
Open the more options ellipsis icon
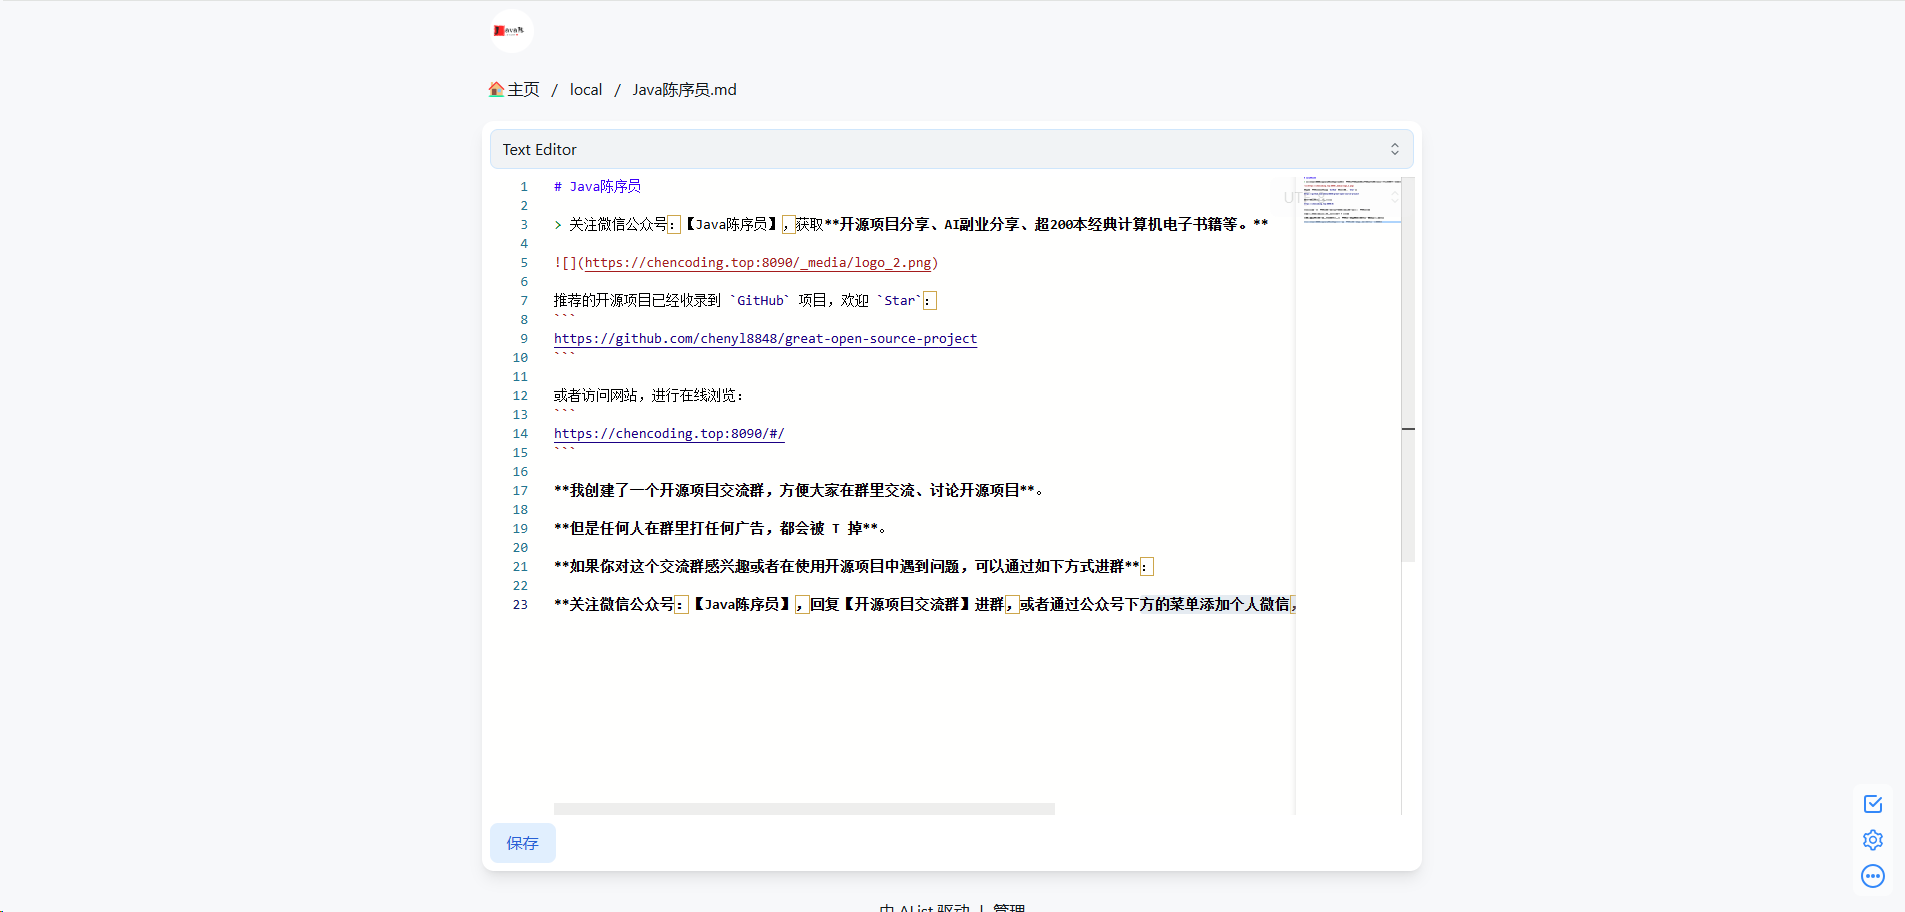[1873, 876]
